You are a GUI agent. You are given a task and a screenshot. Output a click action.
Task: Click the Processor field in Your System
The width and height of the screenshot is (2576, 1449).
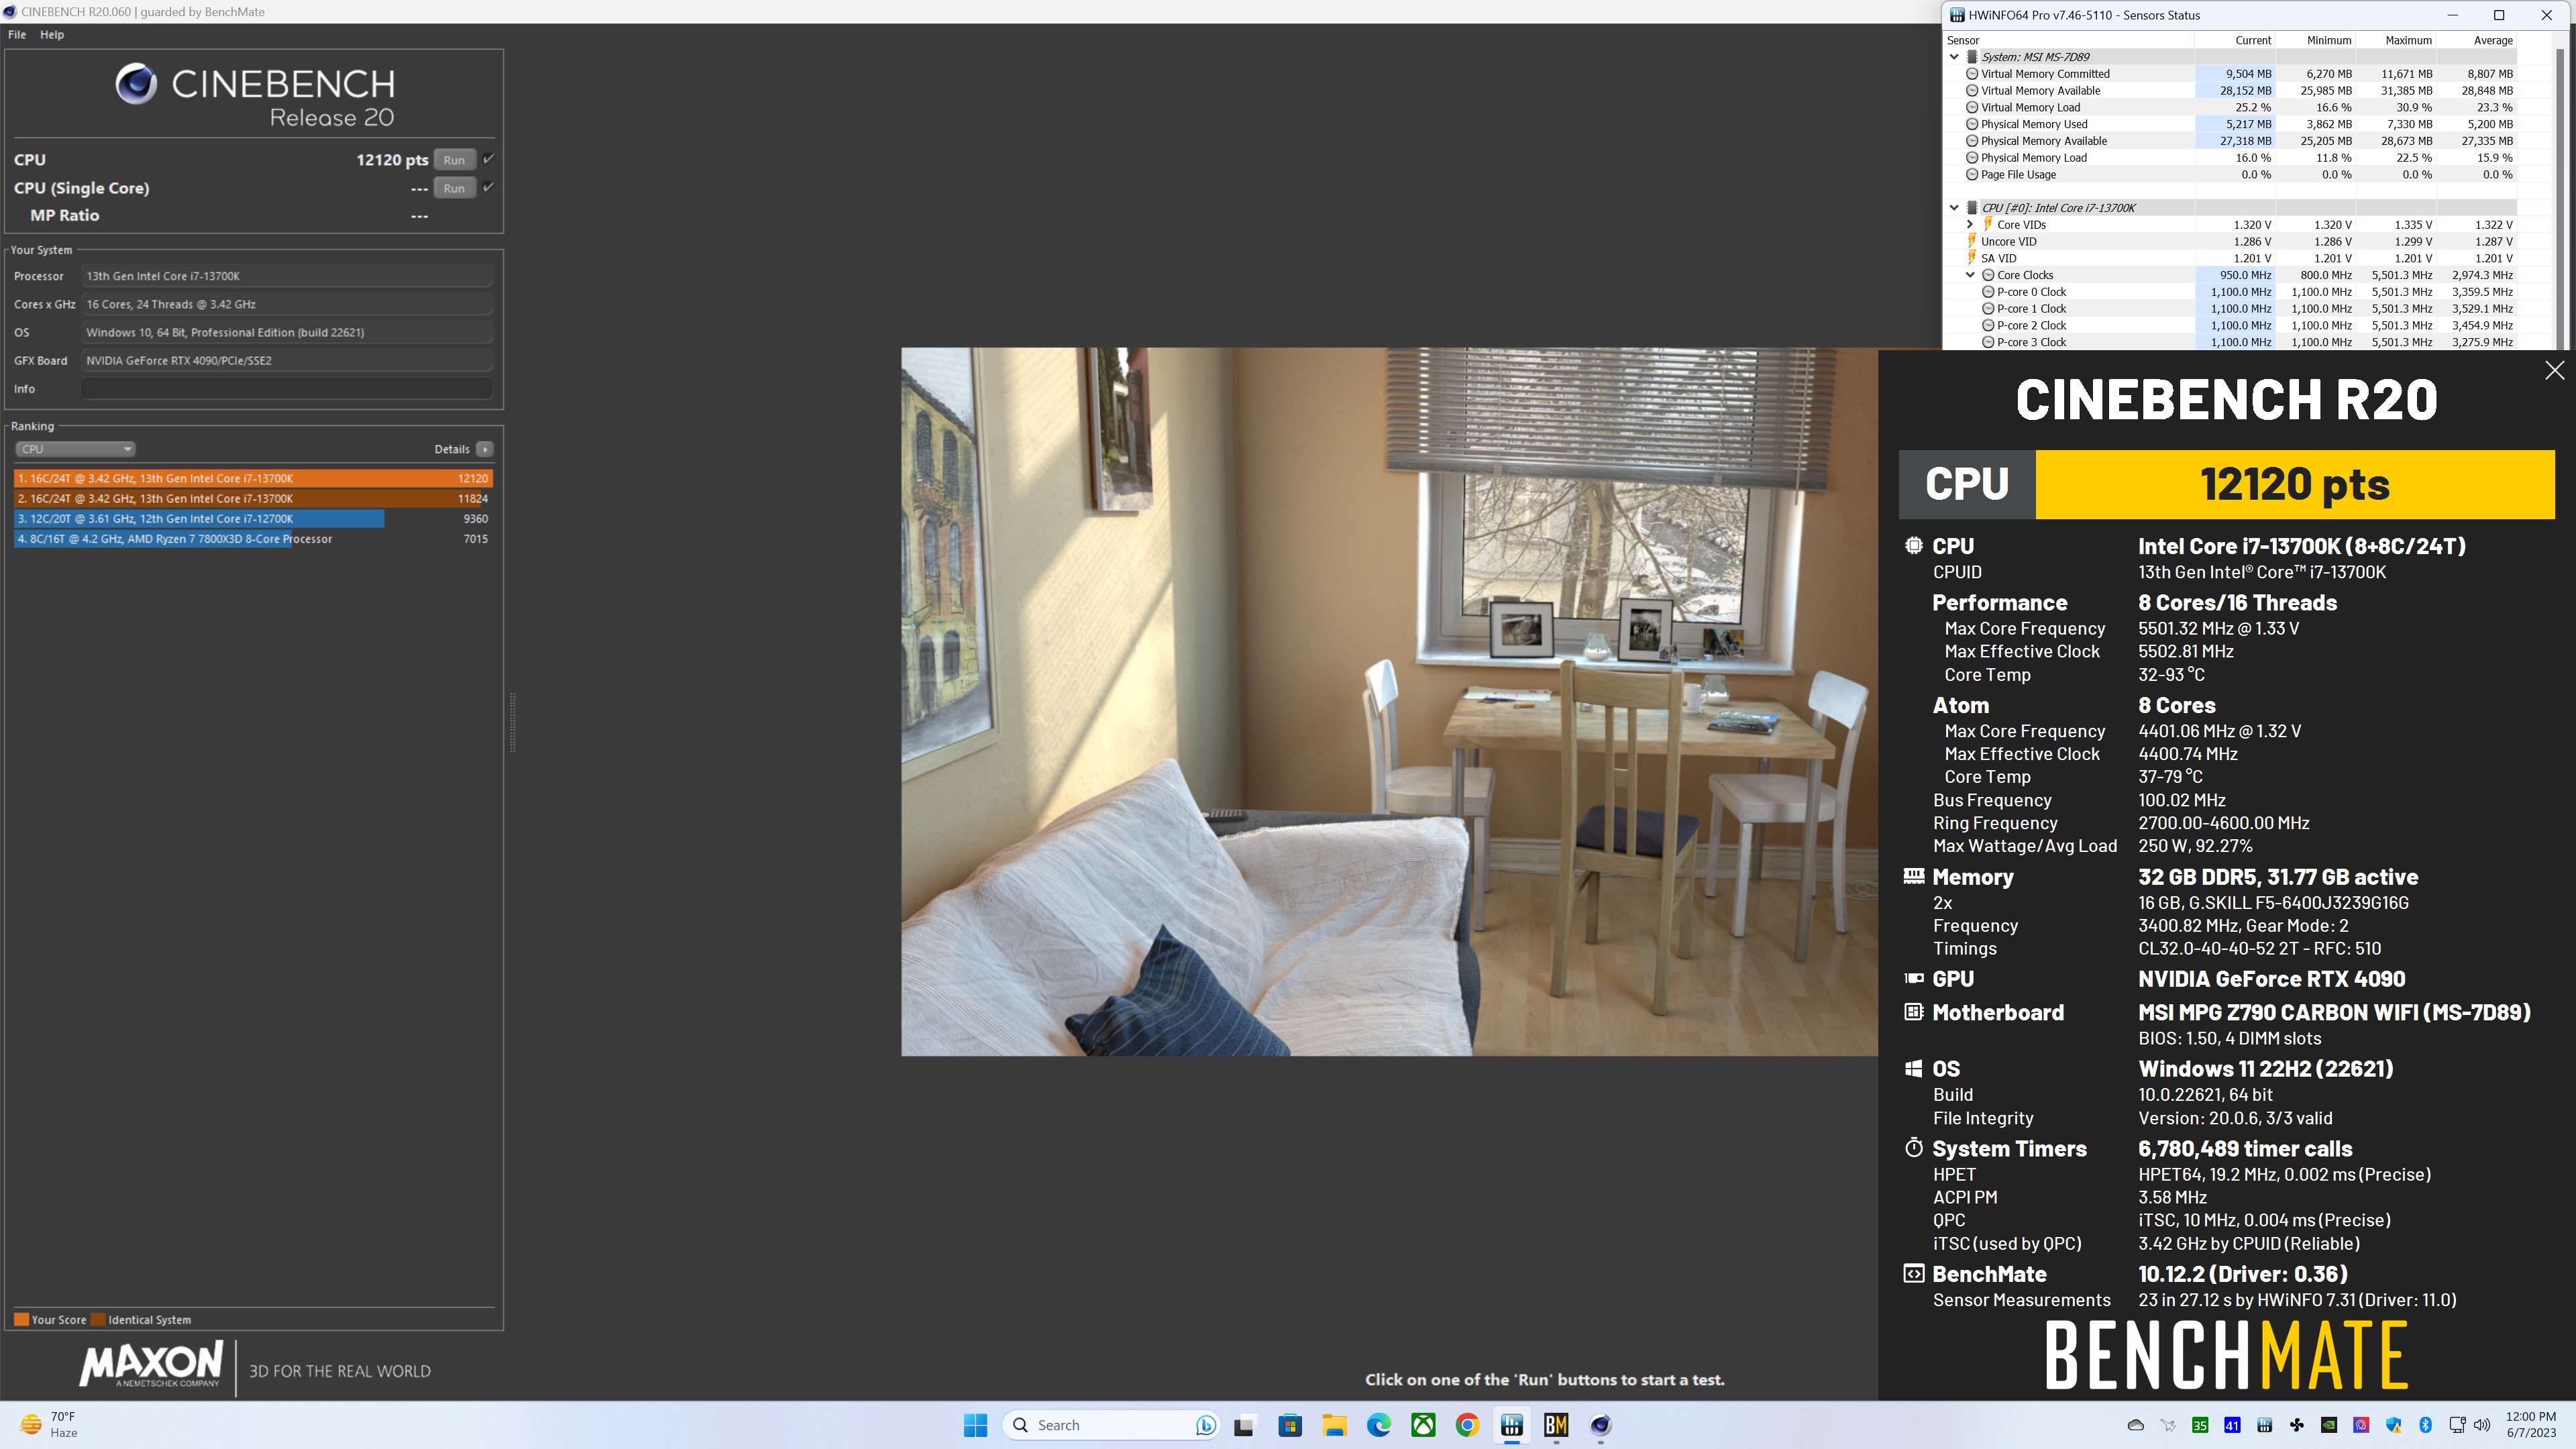point(287,276)
